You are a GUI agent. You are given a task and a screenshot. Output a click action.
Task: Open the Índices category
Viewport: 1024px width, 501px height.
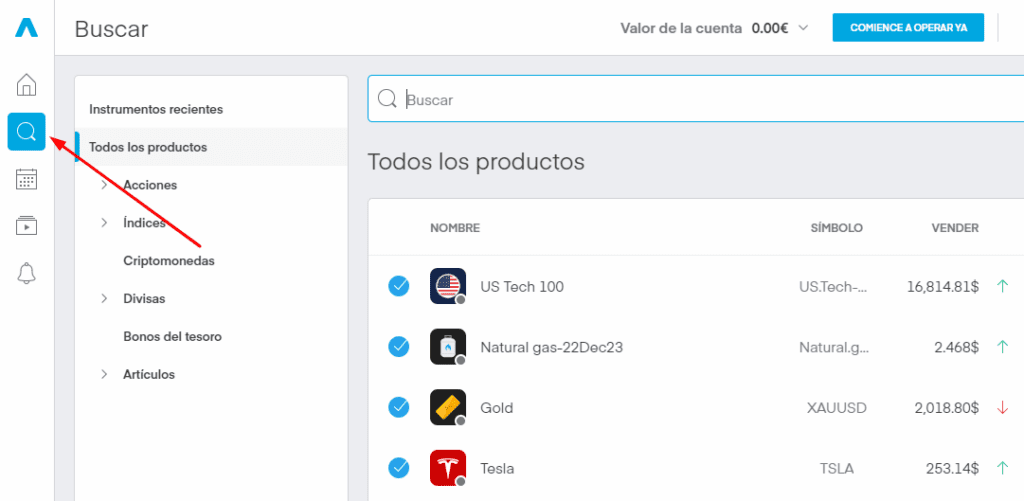point(144,223)
